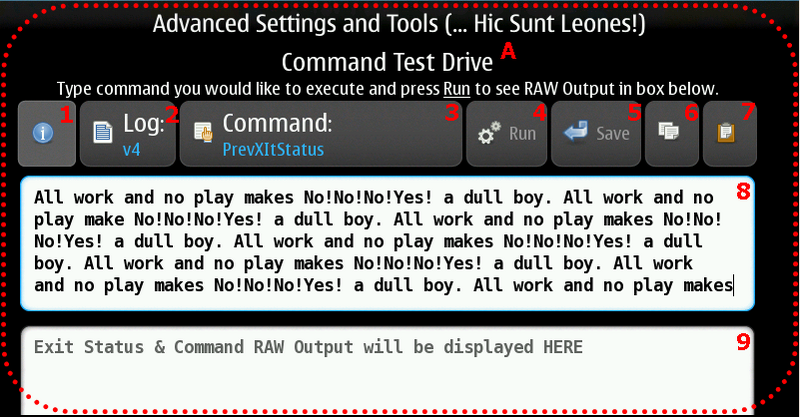Run the typed command
800x417 pixels.
coord(507,134)
